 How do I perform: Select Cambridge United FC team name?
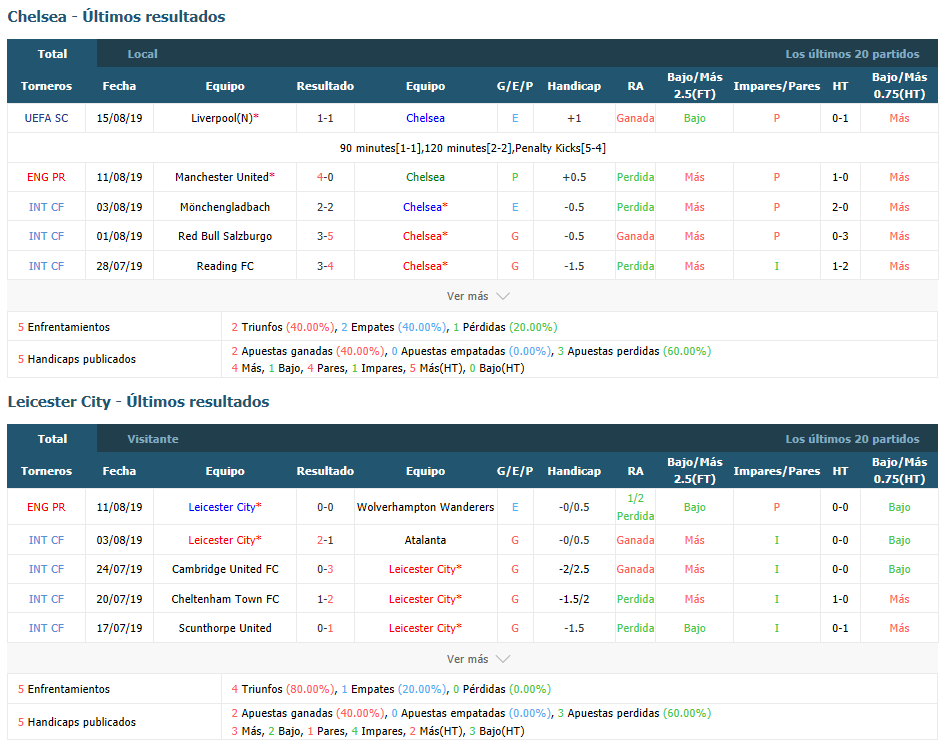point(225,569)
